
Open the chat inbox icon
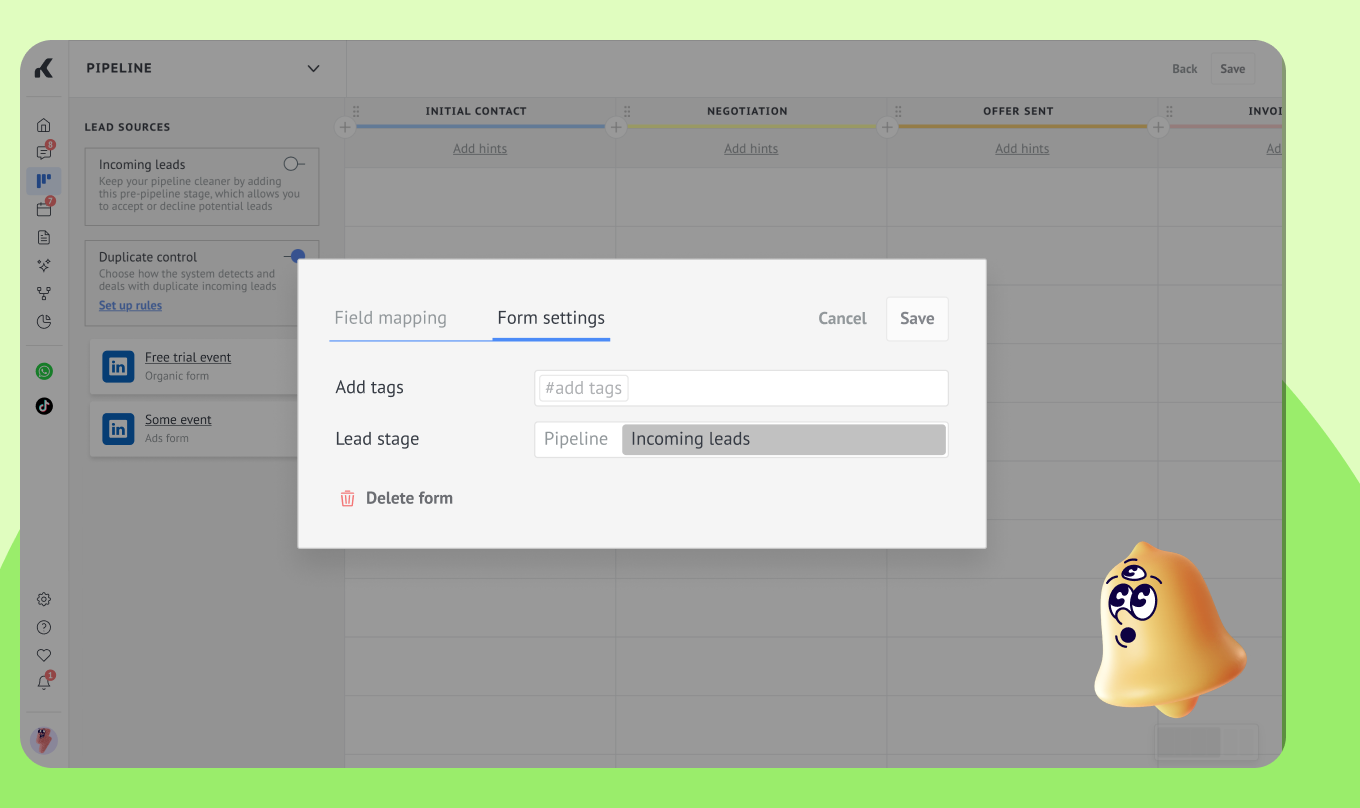[43, 153]
